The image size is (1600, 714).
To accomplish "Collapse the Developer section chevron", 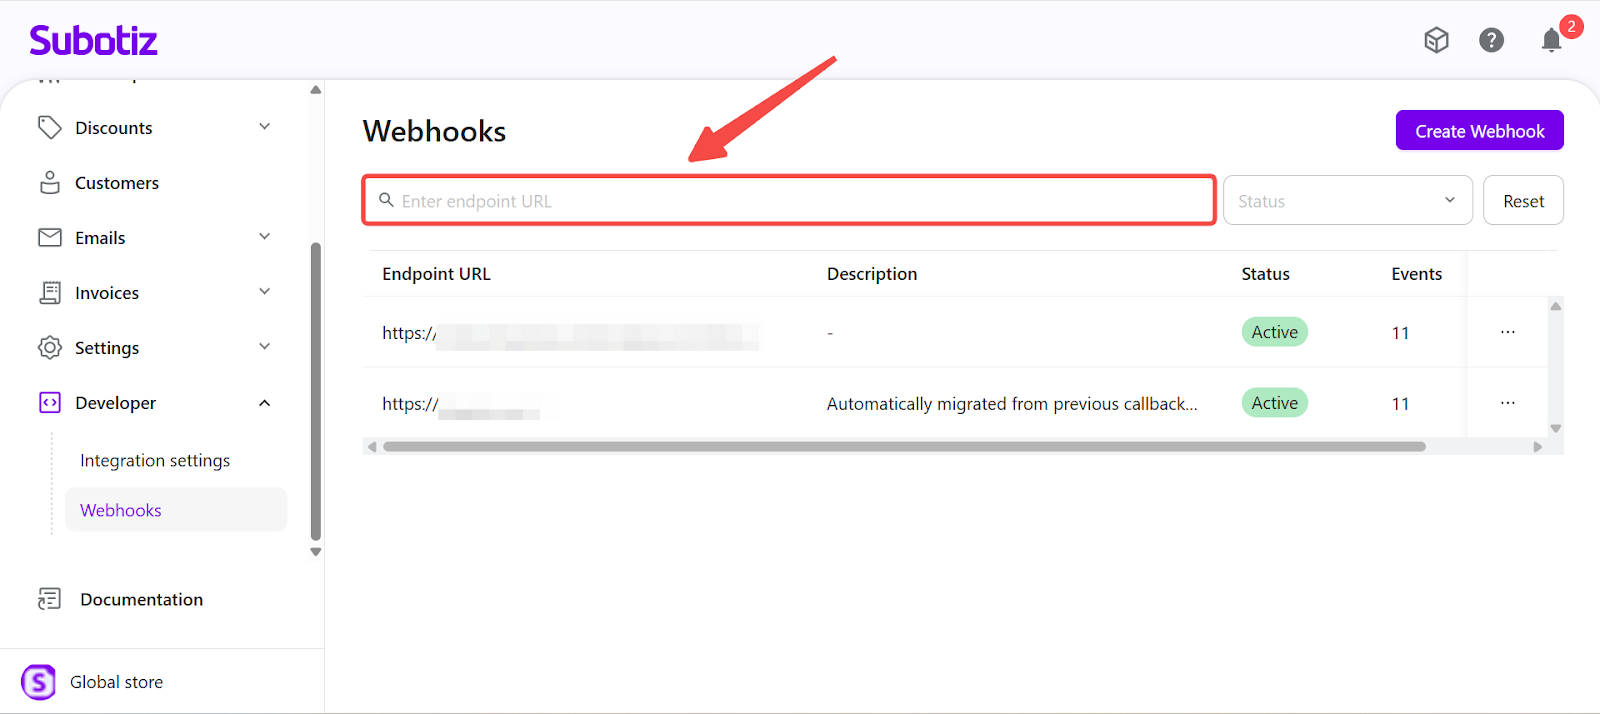I will [x=265, y=403].
